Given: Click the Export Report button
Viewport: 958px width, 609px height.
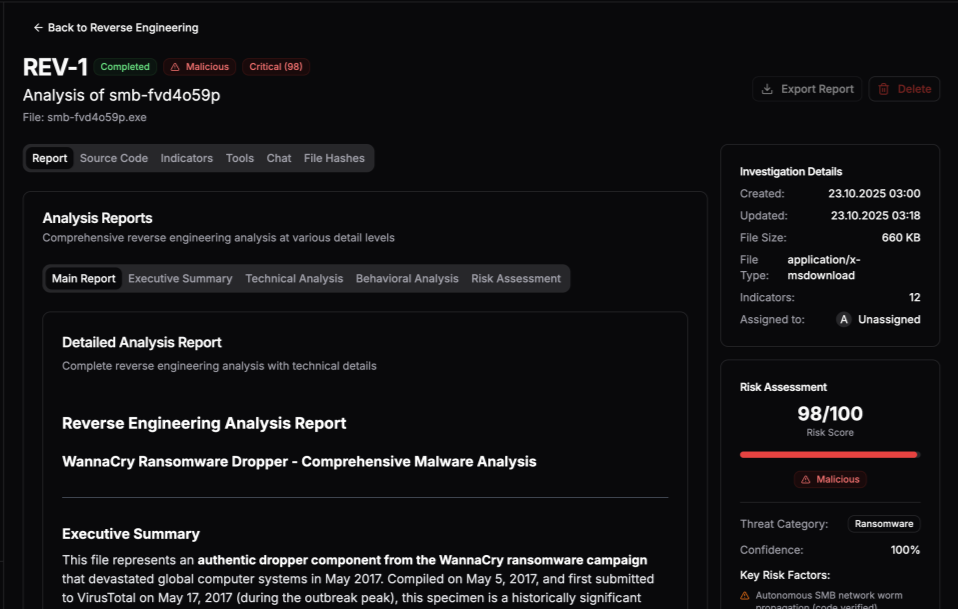Looking at the screenshot, I should coord(807,89).
